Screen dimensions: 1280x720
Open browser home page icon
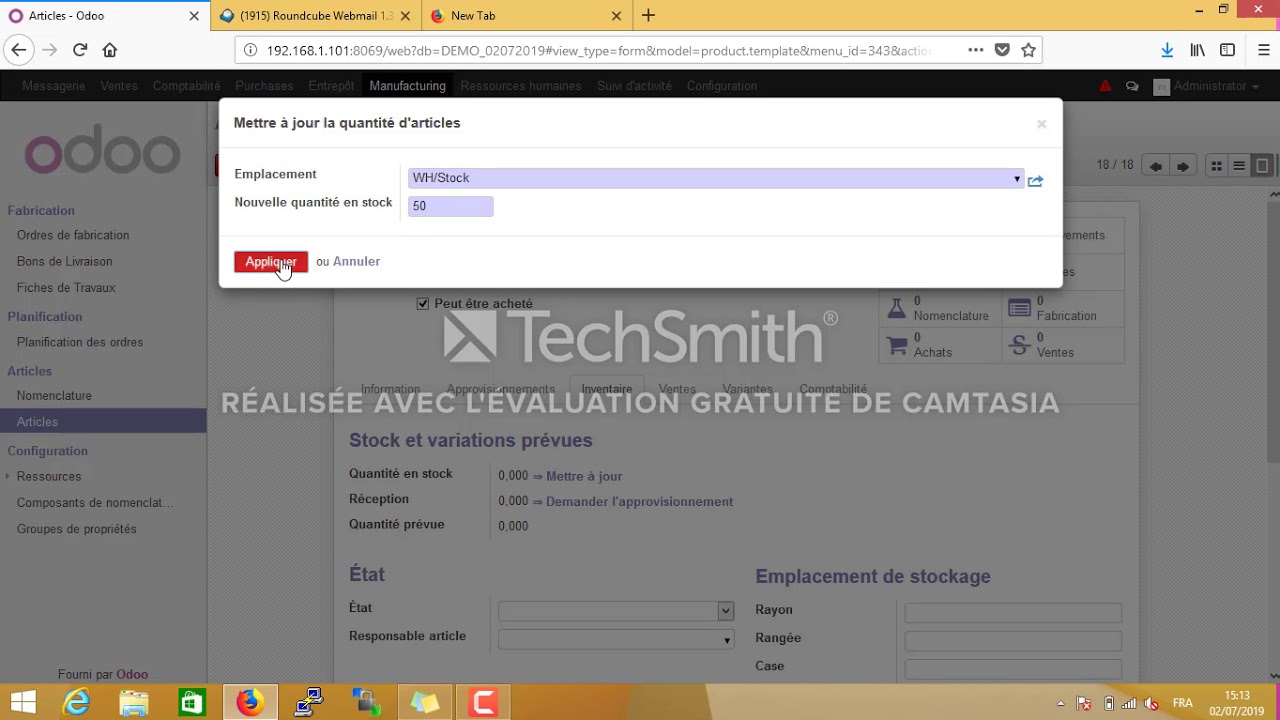pos(110,50)
